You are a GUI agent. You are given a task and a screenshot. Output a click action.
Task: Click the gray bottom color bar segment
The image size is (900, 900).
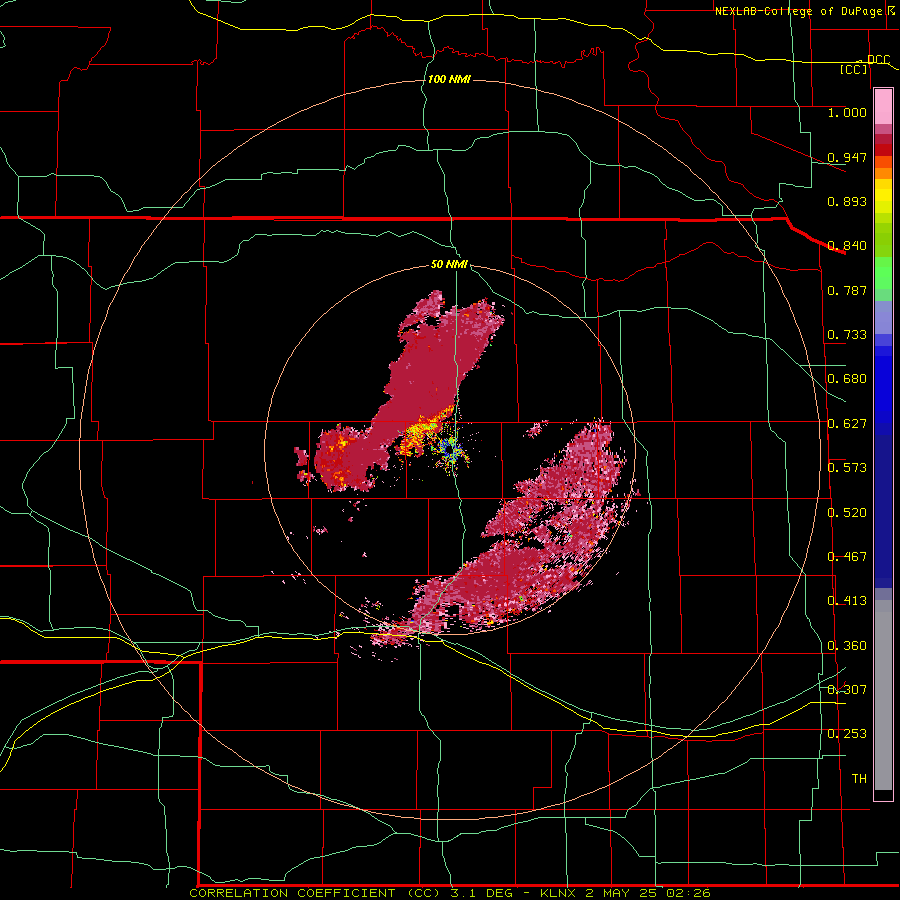(x=883, y=695)
